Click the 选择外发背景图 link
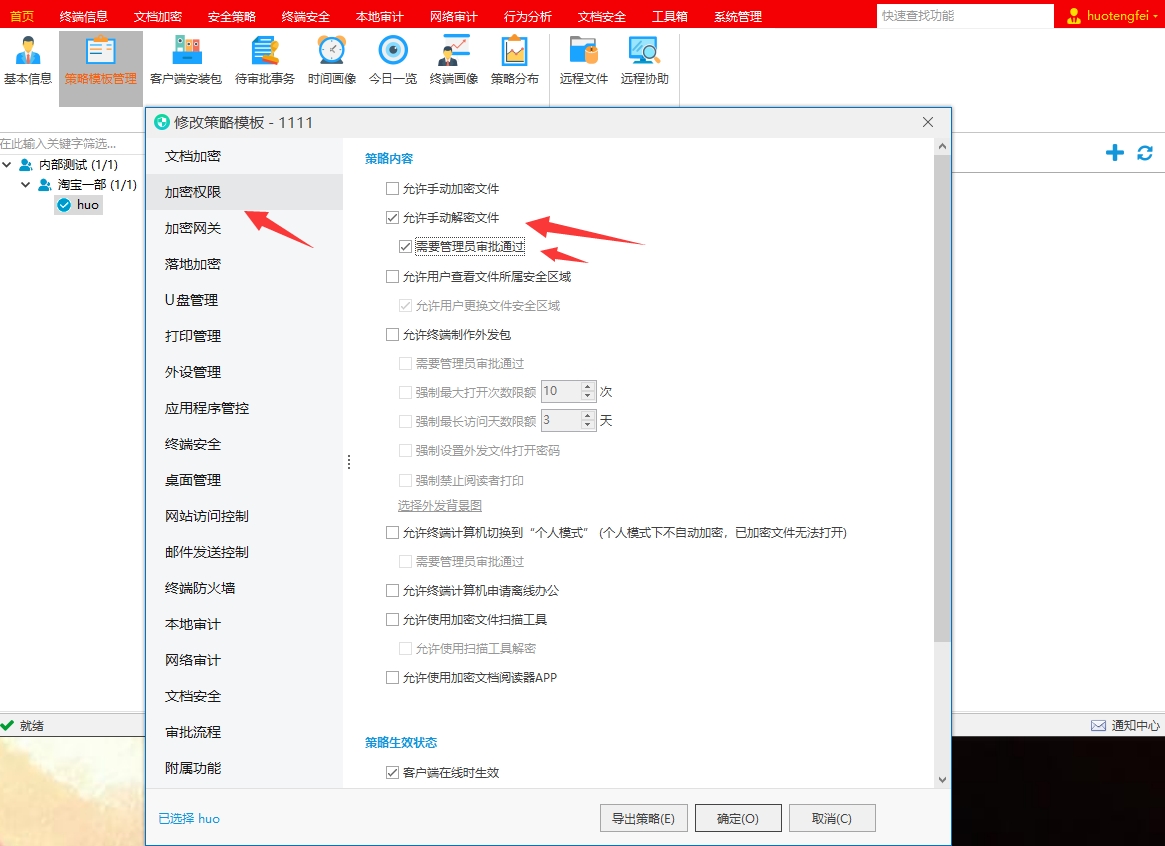 pyautogui.click(x=440, y=506)
